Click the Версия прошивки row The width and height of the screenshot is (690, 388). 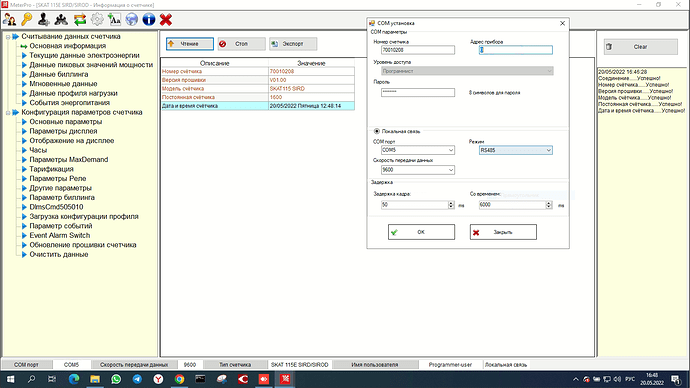[x=258, y=80]
